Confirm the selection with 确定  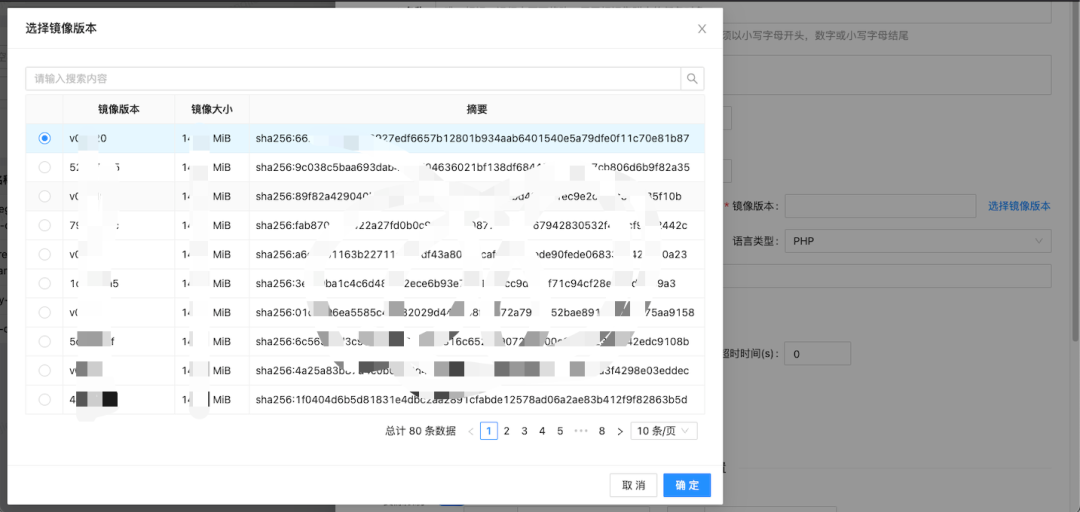coord(687,485)
